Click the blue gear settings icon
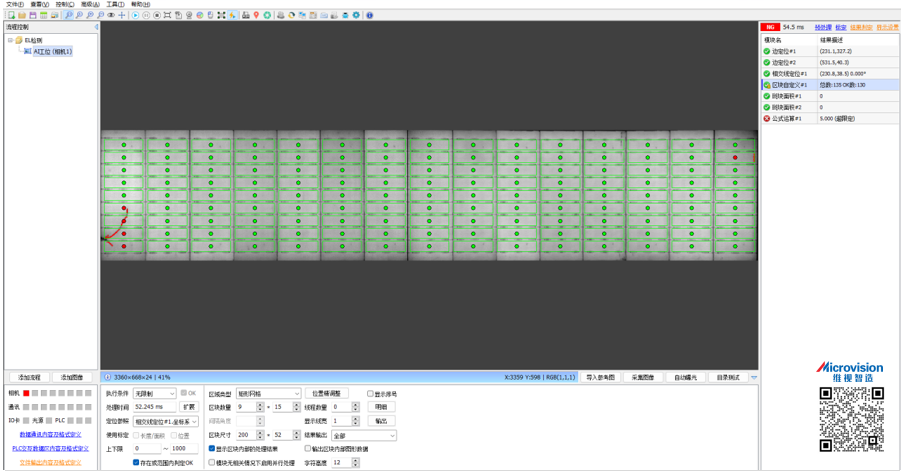This screenshot has height=475, width=906. (x=356, y=15)
